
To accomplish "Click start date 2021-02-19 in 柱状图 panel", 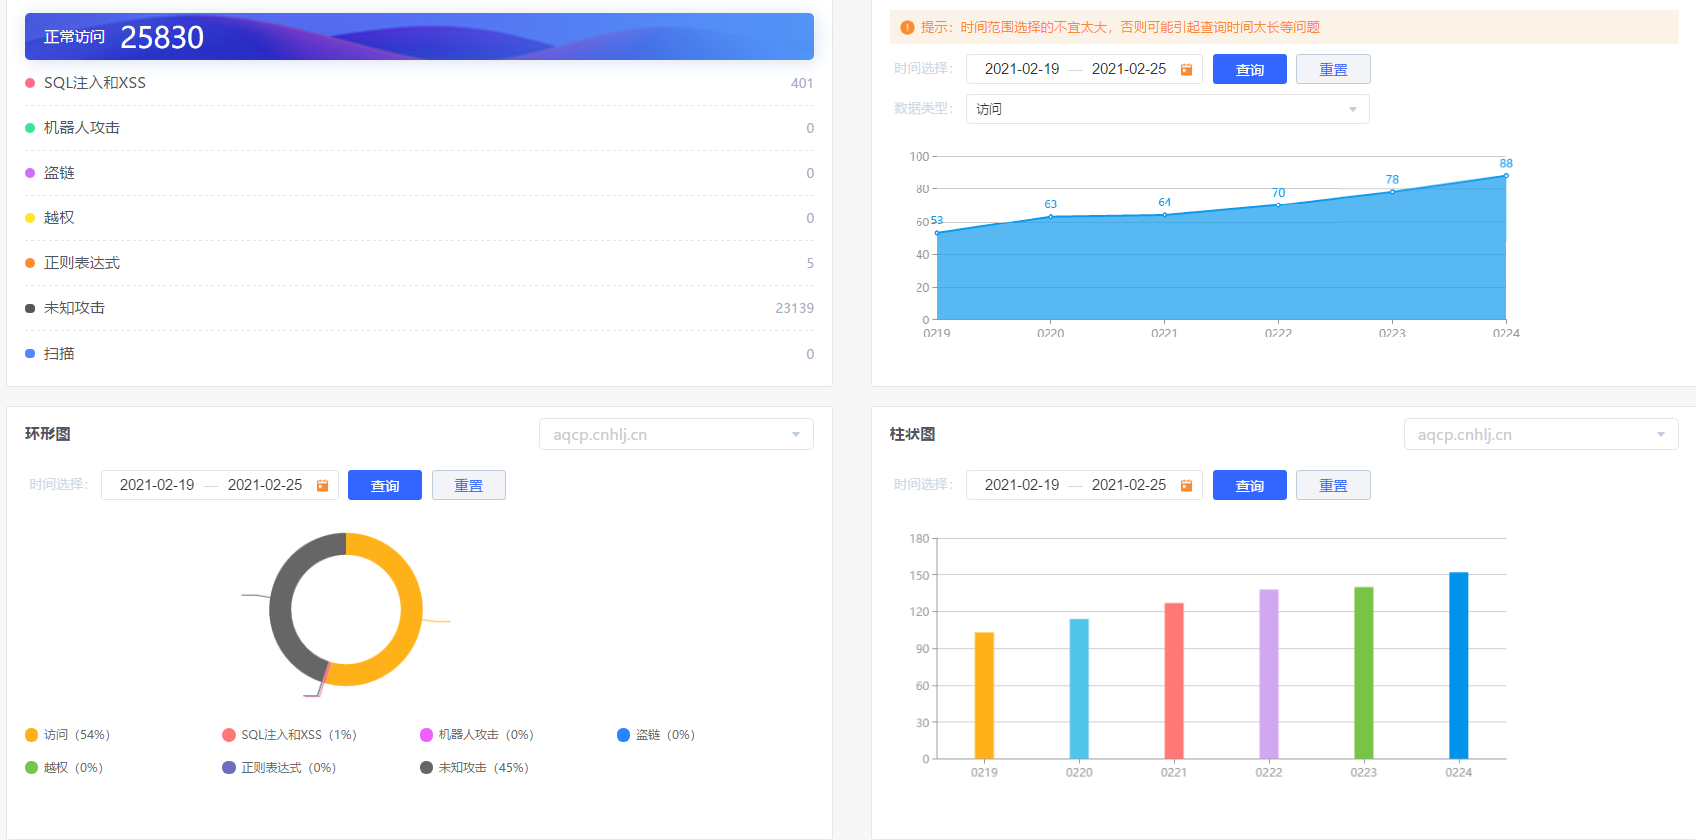I will [1021, 485].
